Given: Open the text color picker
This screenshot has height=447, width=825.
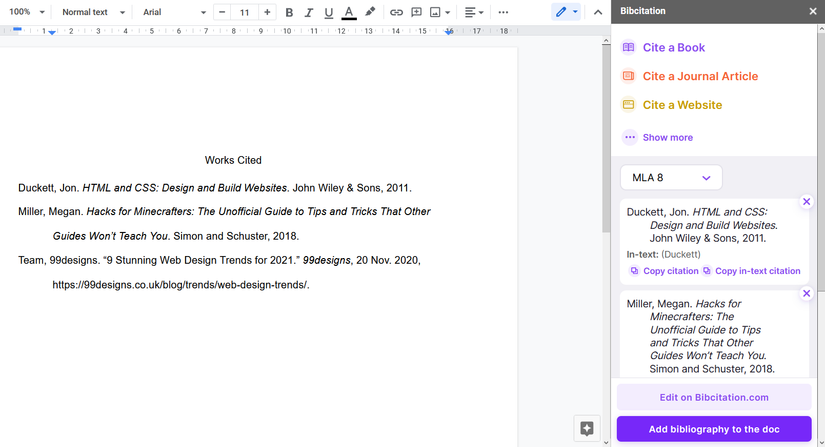Looking at the screenshot, I should click(x=348, y=12).
